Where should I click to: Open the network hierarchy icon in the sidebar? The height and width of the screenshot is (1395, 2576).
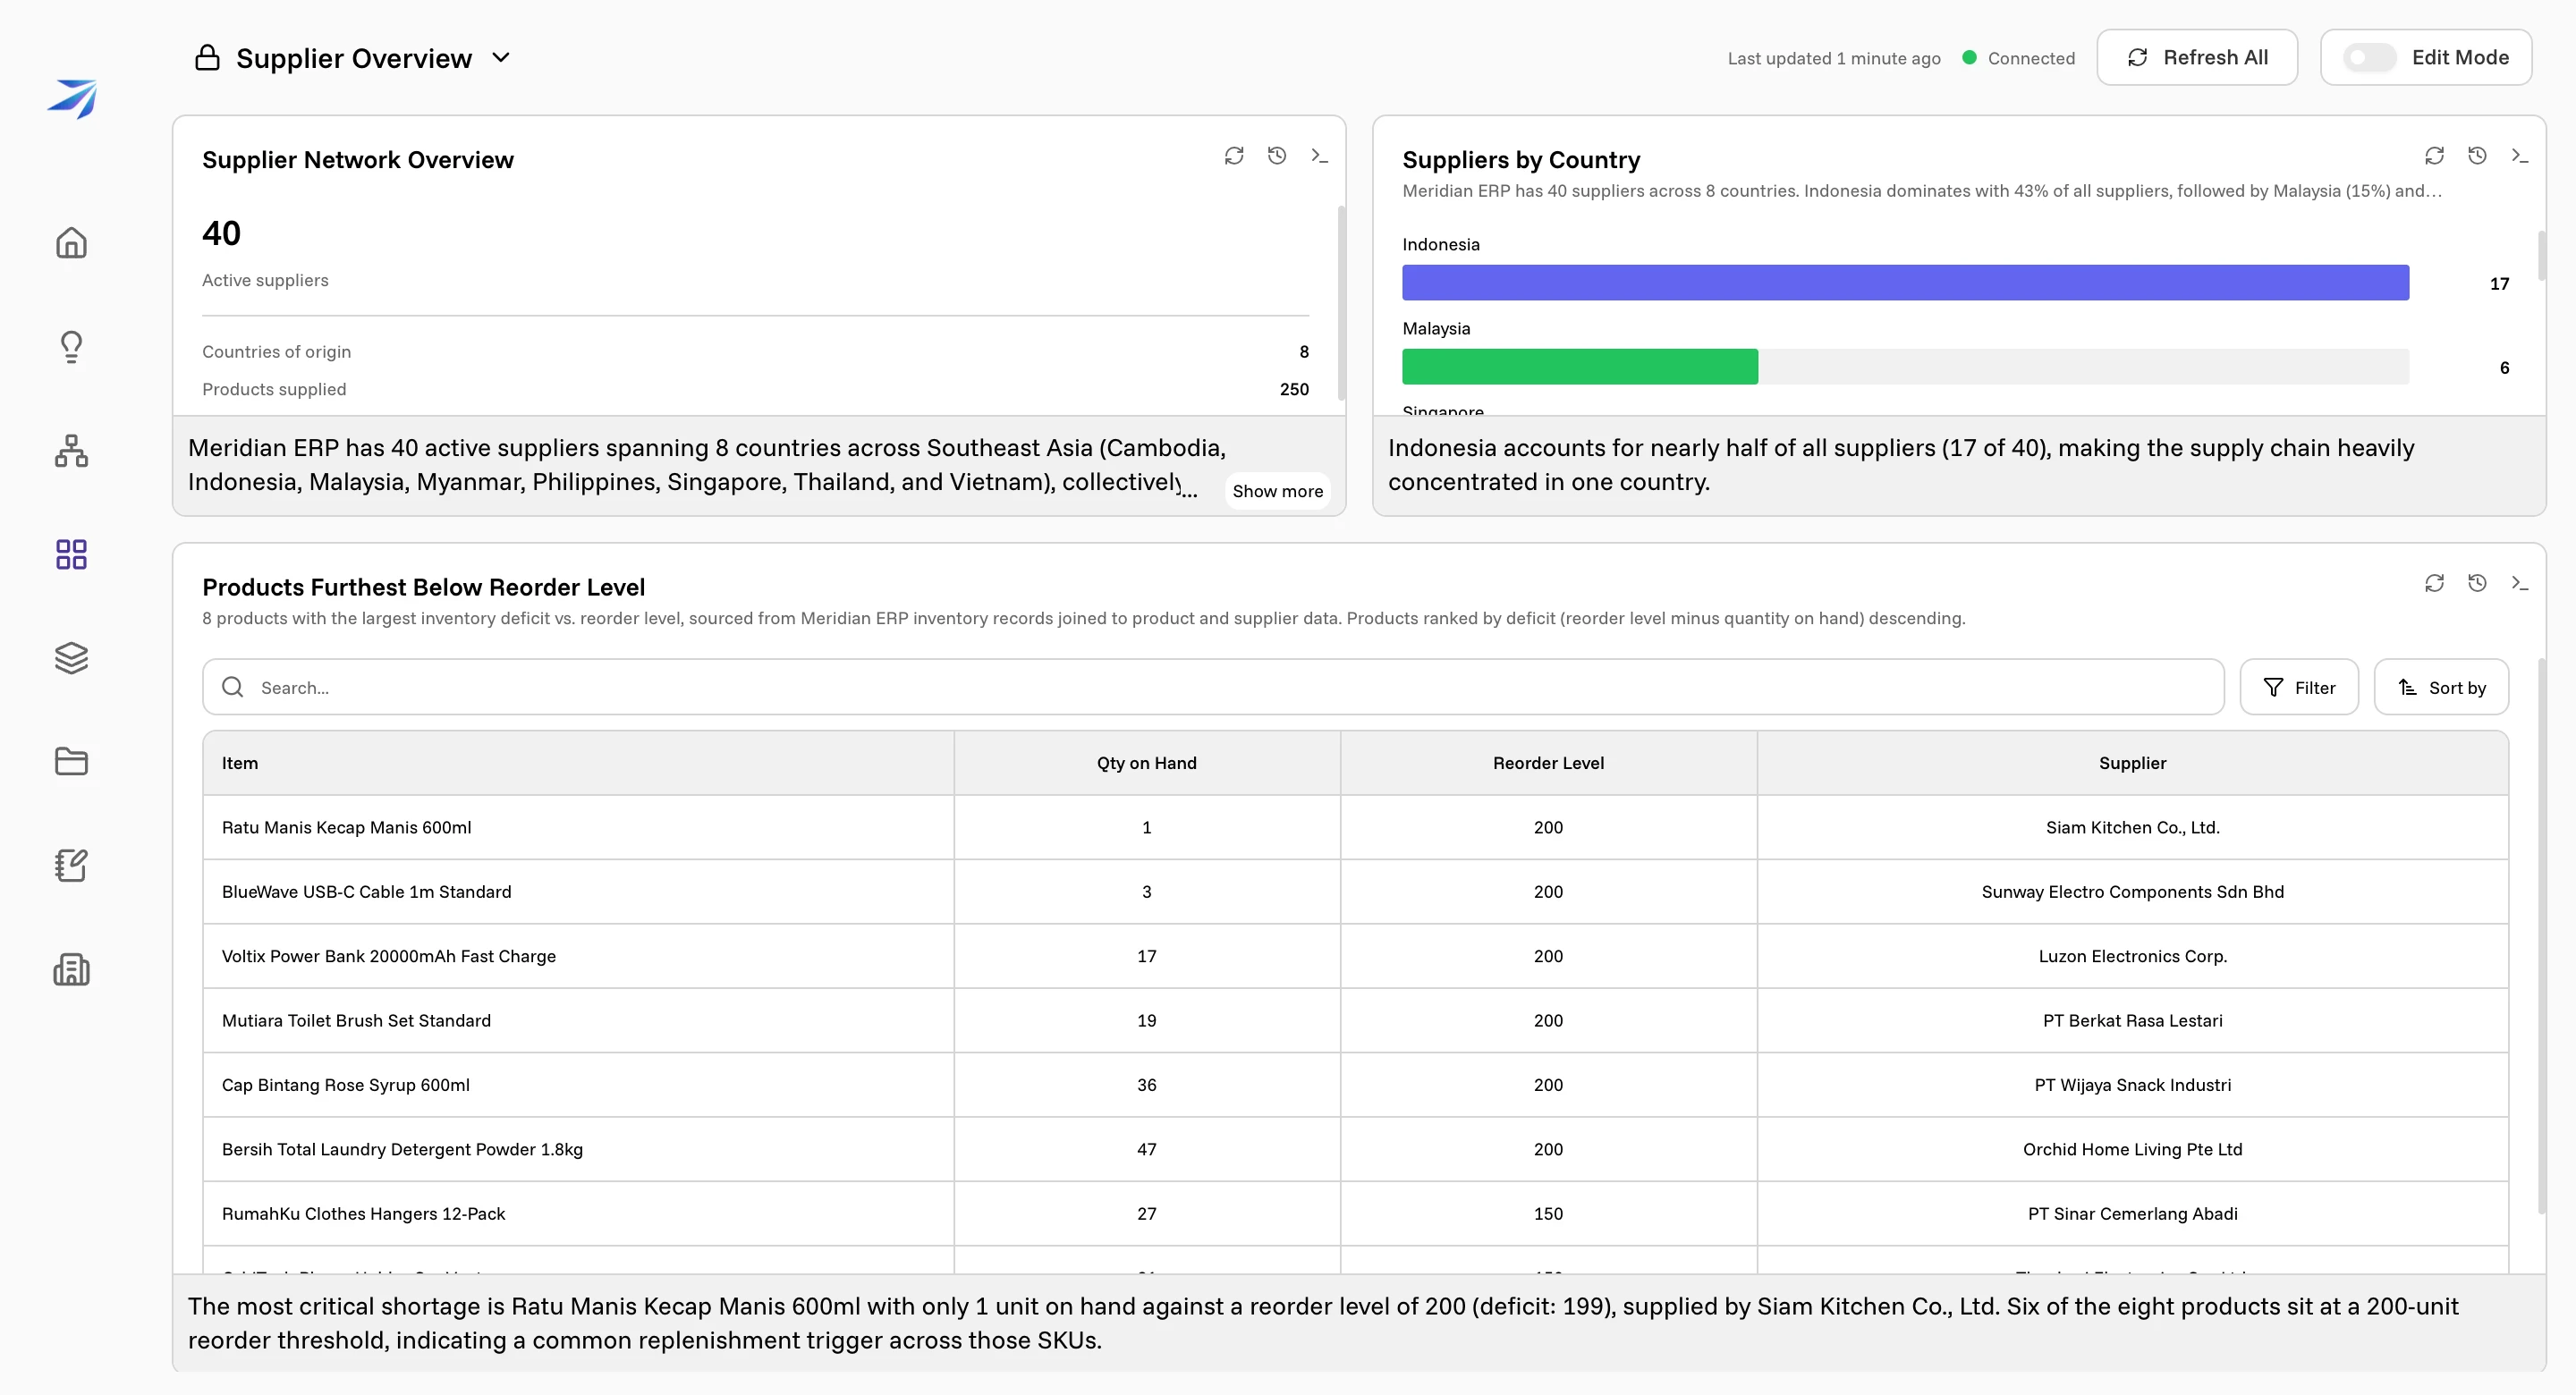click(71, 451)
